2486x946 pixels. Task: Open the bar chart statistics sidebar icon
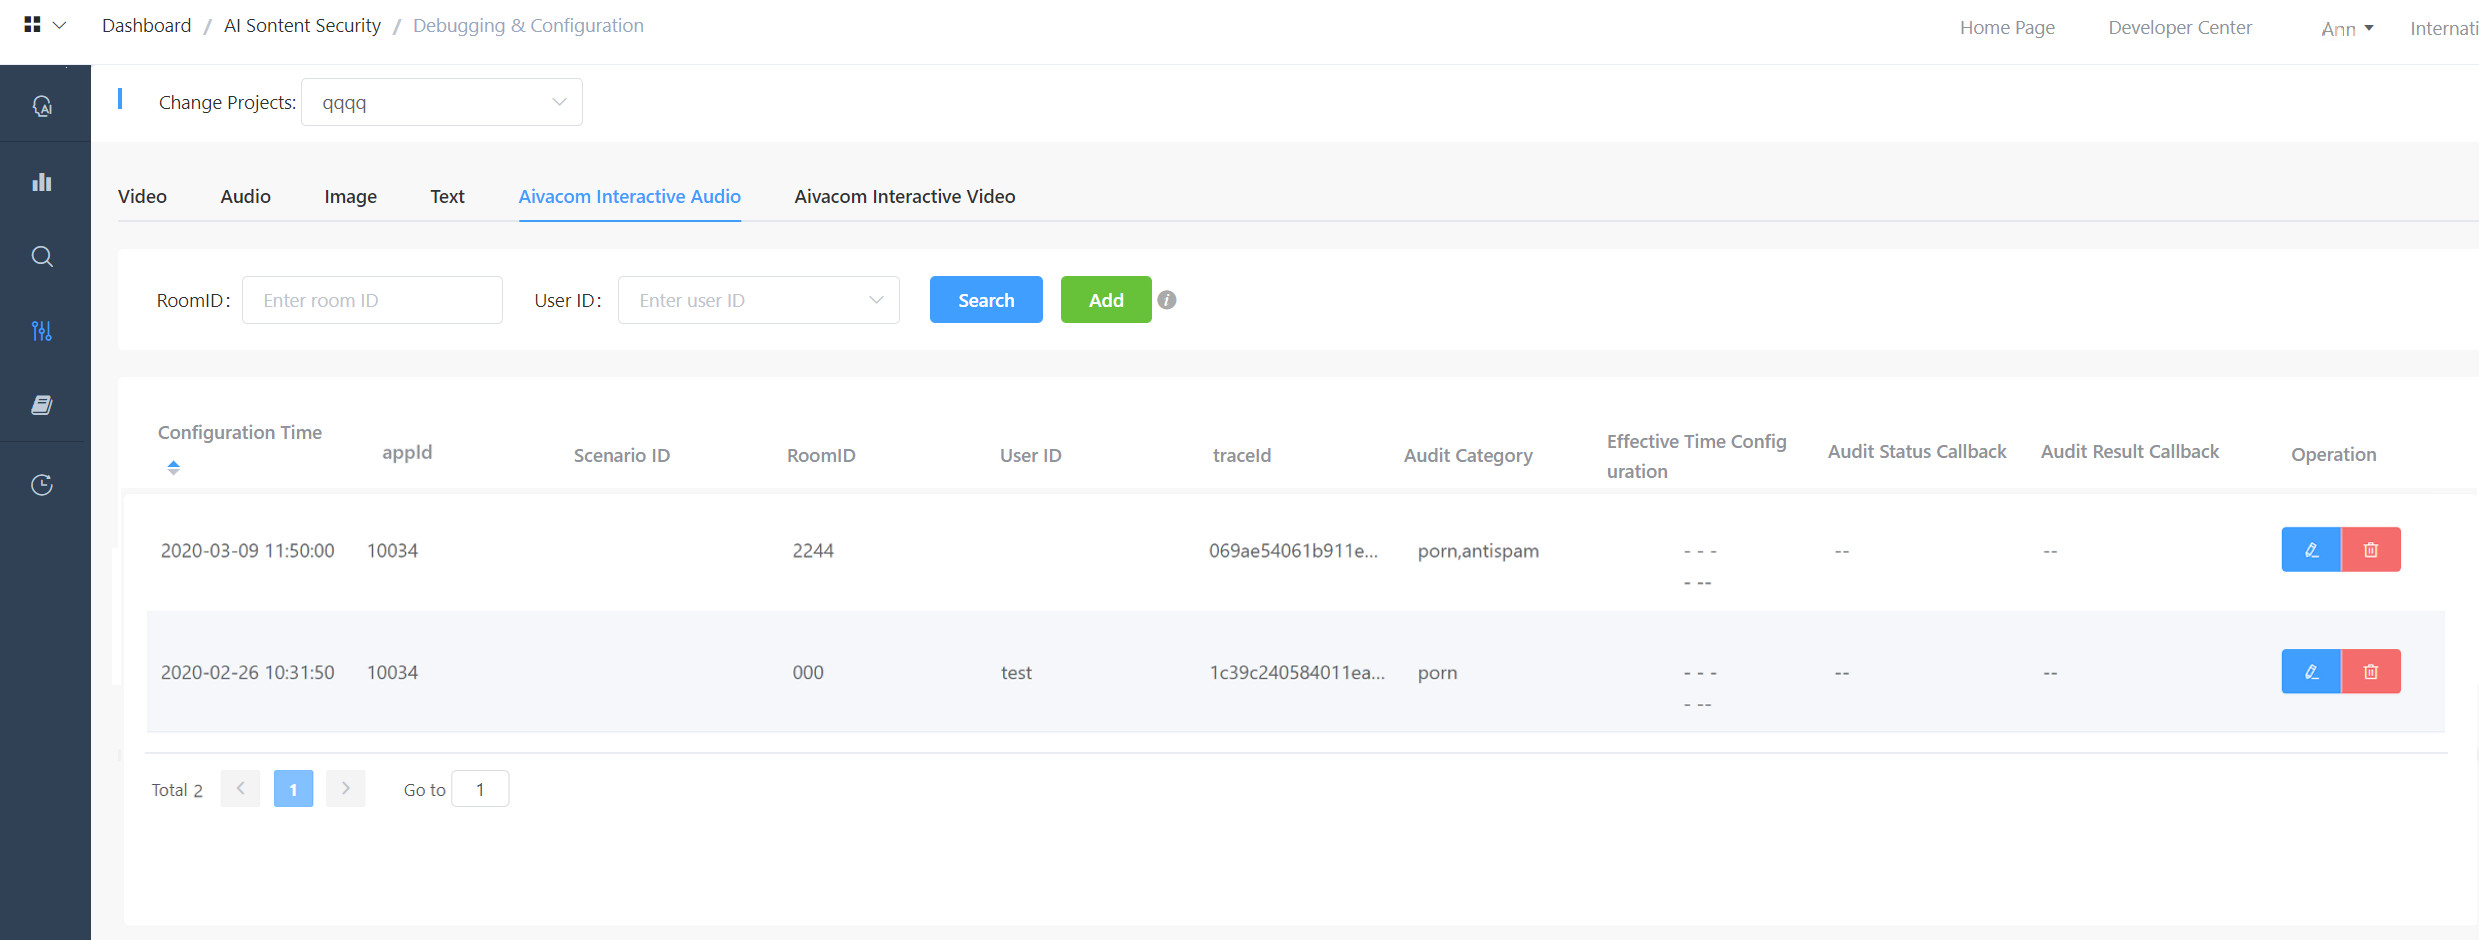(42, 182)
